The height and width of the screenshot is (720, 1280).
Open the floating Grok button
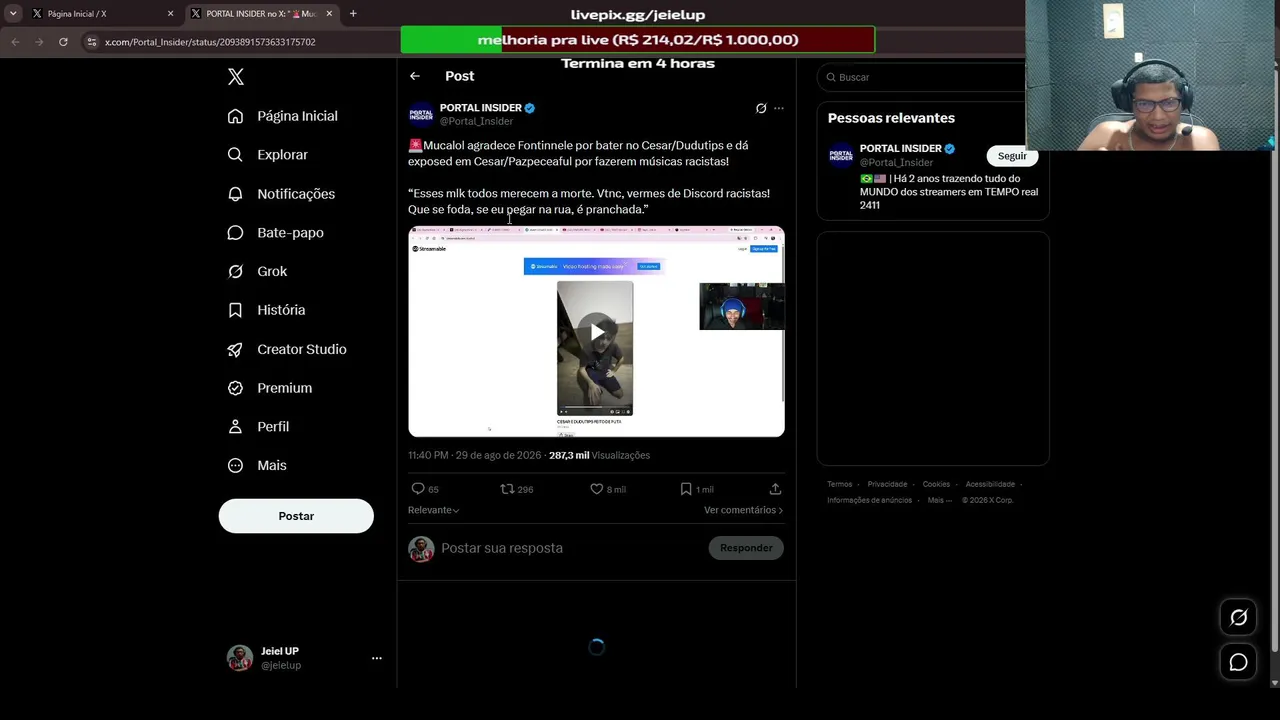coord(1238,617)
